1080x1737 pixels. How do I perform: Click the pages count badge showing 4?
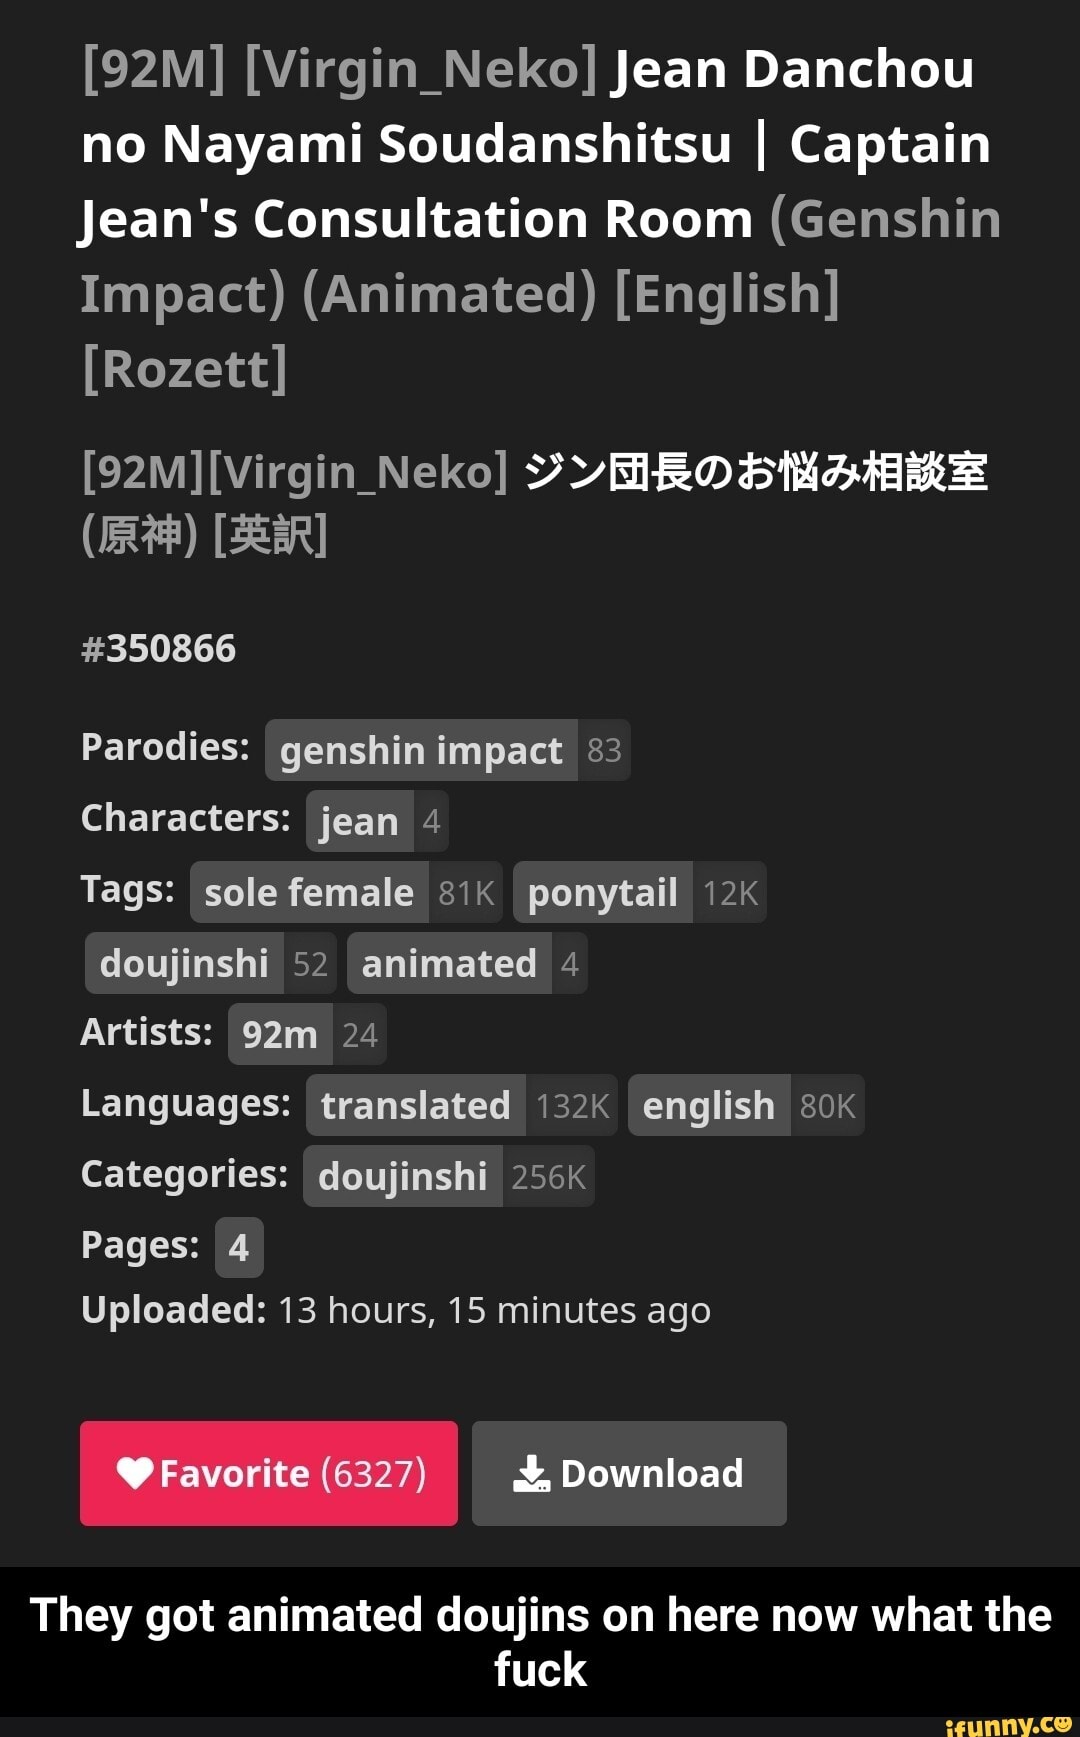[x=239, y=1248]
